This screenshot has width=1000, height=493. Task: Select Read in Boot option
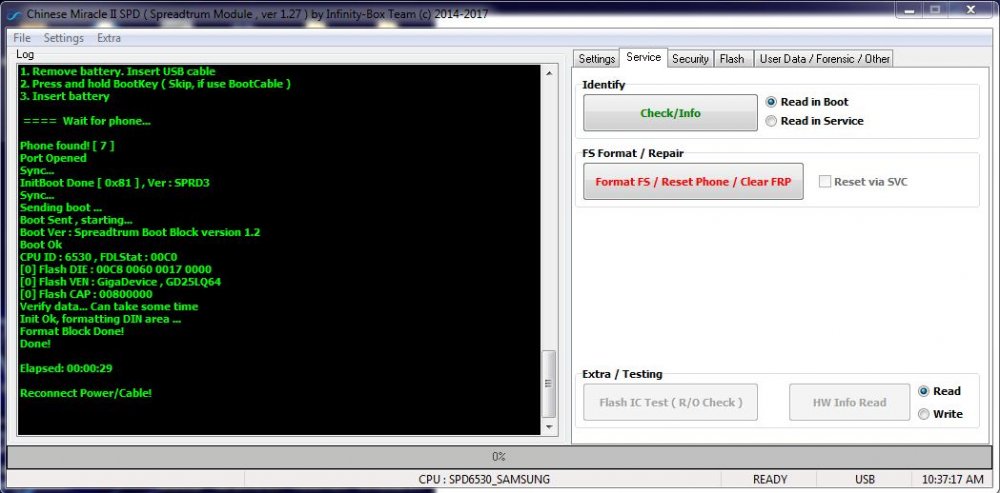point(807,102)
